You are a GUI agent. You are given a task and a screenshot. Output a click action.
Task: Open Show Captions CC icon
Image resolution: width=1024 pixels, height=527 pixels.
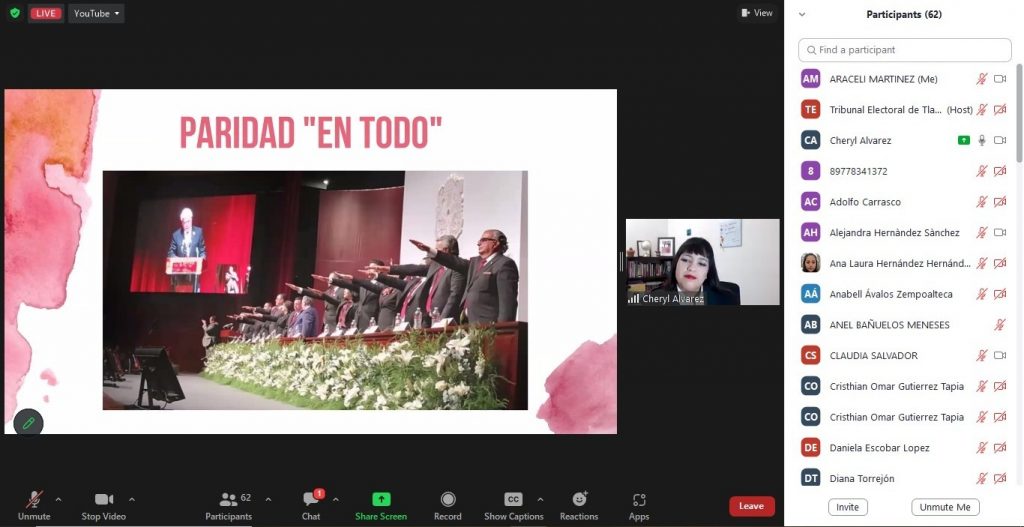pyautogui.click(x=513, y=499)
